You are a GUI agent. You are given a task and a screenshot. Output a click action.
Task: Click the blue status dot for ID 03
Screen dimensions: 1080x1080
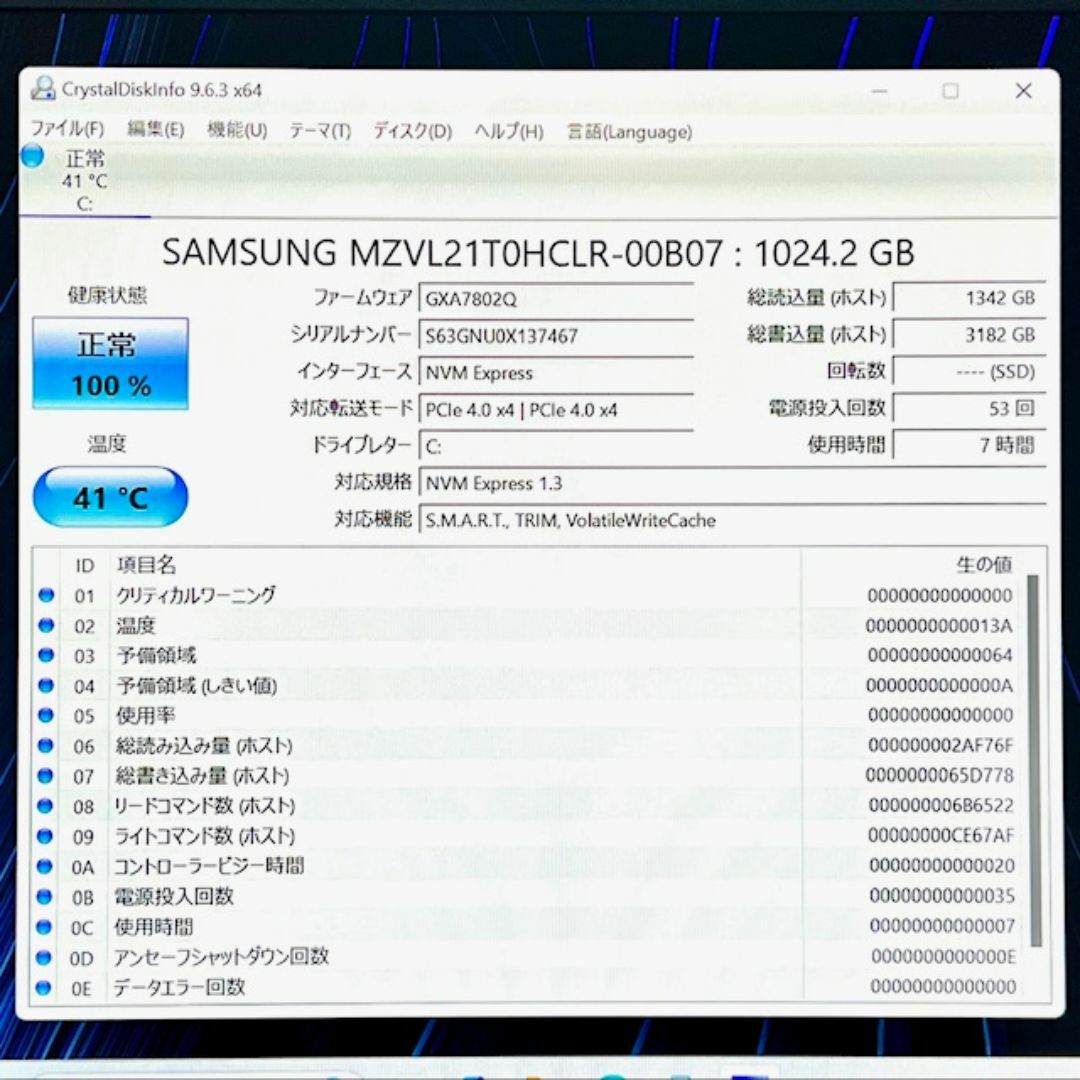click(46, 654)
